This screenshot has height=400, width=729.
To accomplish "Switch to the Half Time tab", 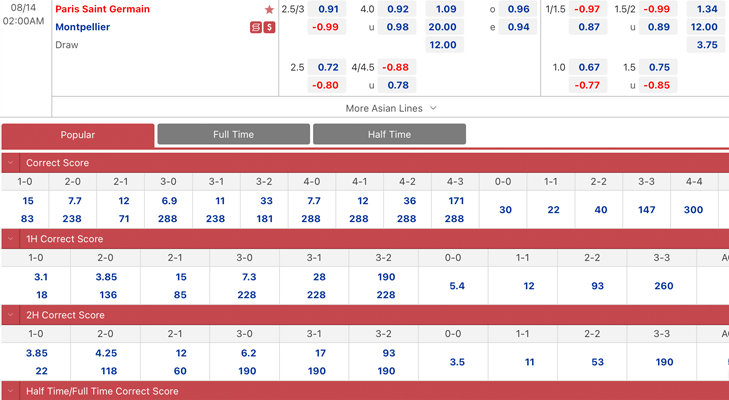I will 389,134.
